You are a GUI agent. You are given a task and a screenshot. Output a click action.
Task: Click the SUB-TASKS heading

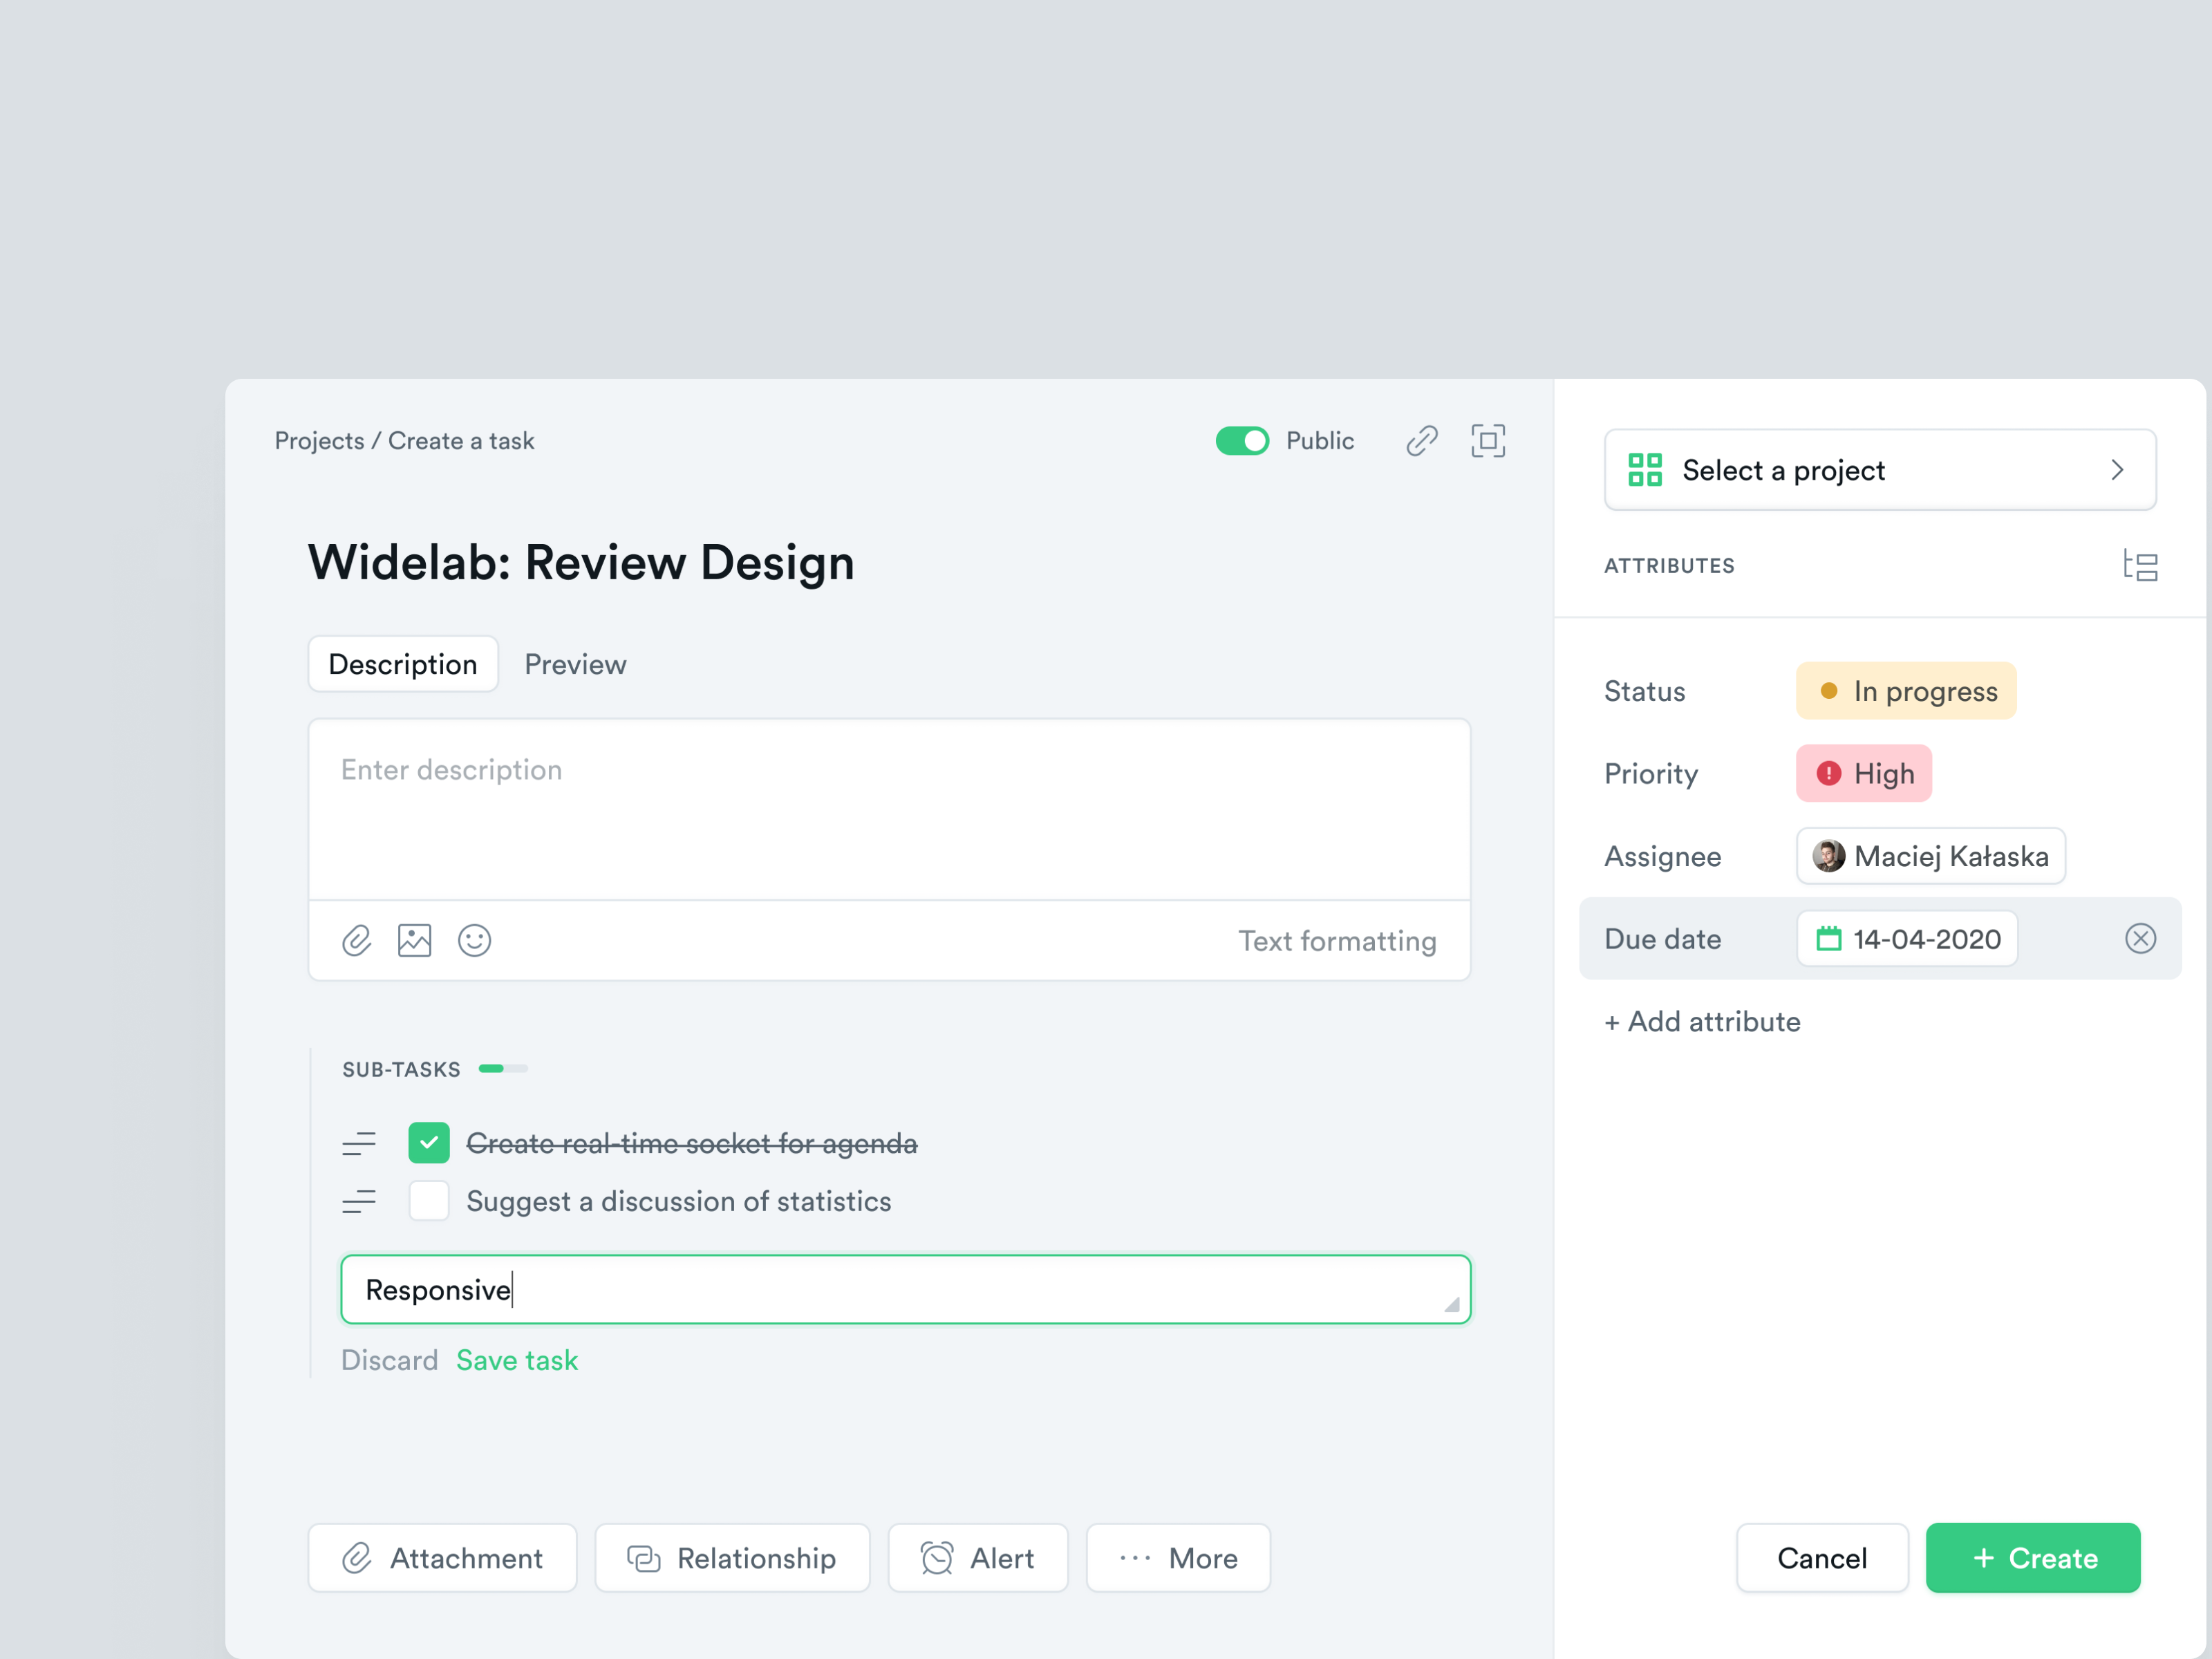(401, 1069)
